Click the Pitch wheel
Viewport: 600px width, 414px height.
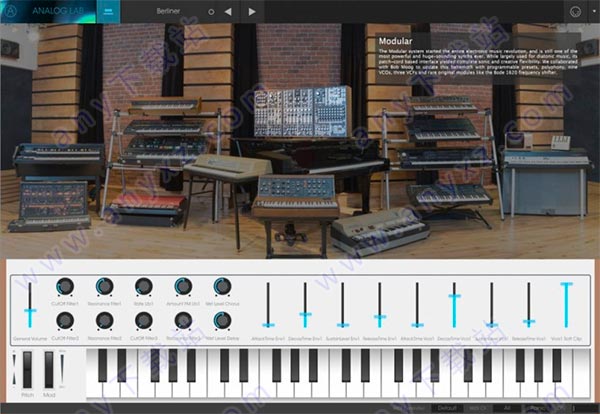pos(27,370)
